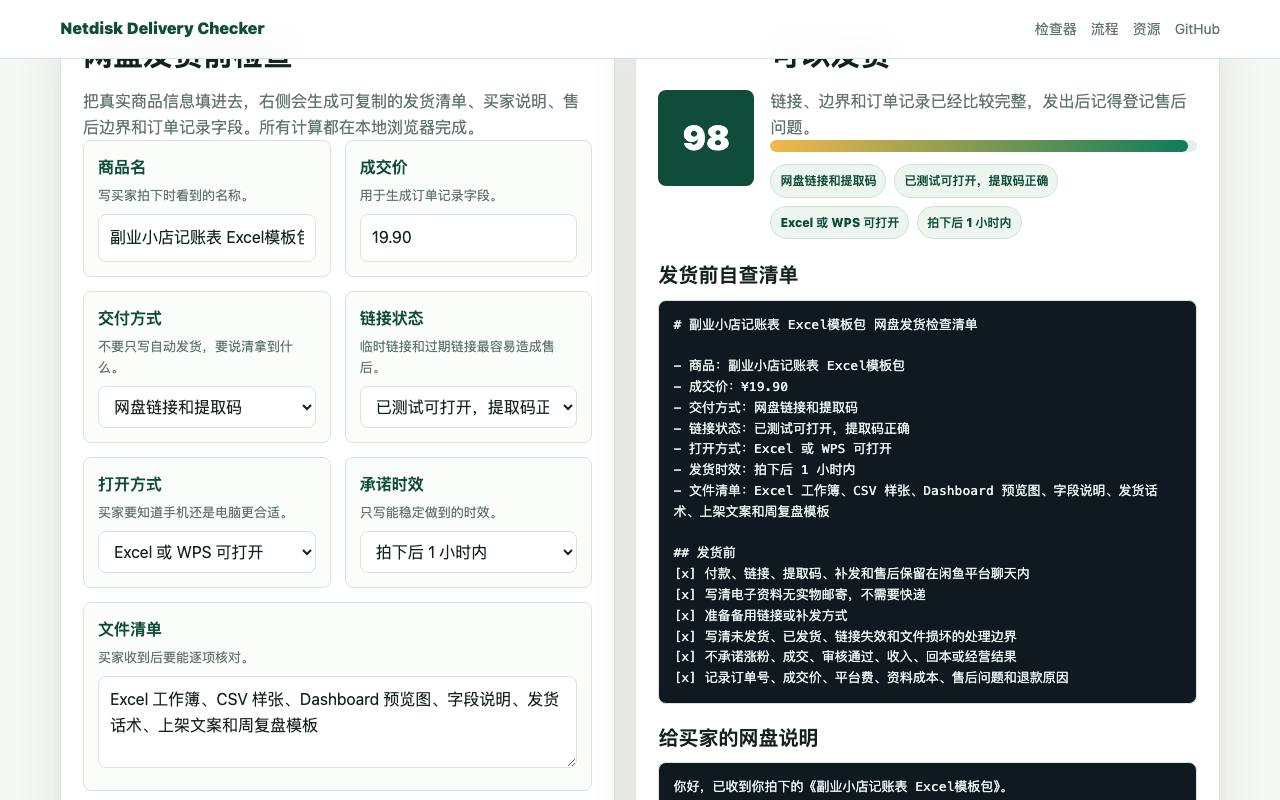Click the 承诺时效 field label
The image size is (1280, 800).
coord(391,484)
